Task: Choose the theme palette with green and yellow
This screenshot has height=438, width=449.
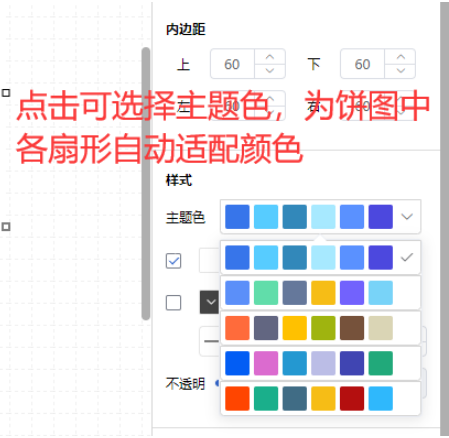Action: coord(320,293)
